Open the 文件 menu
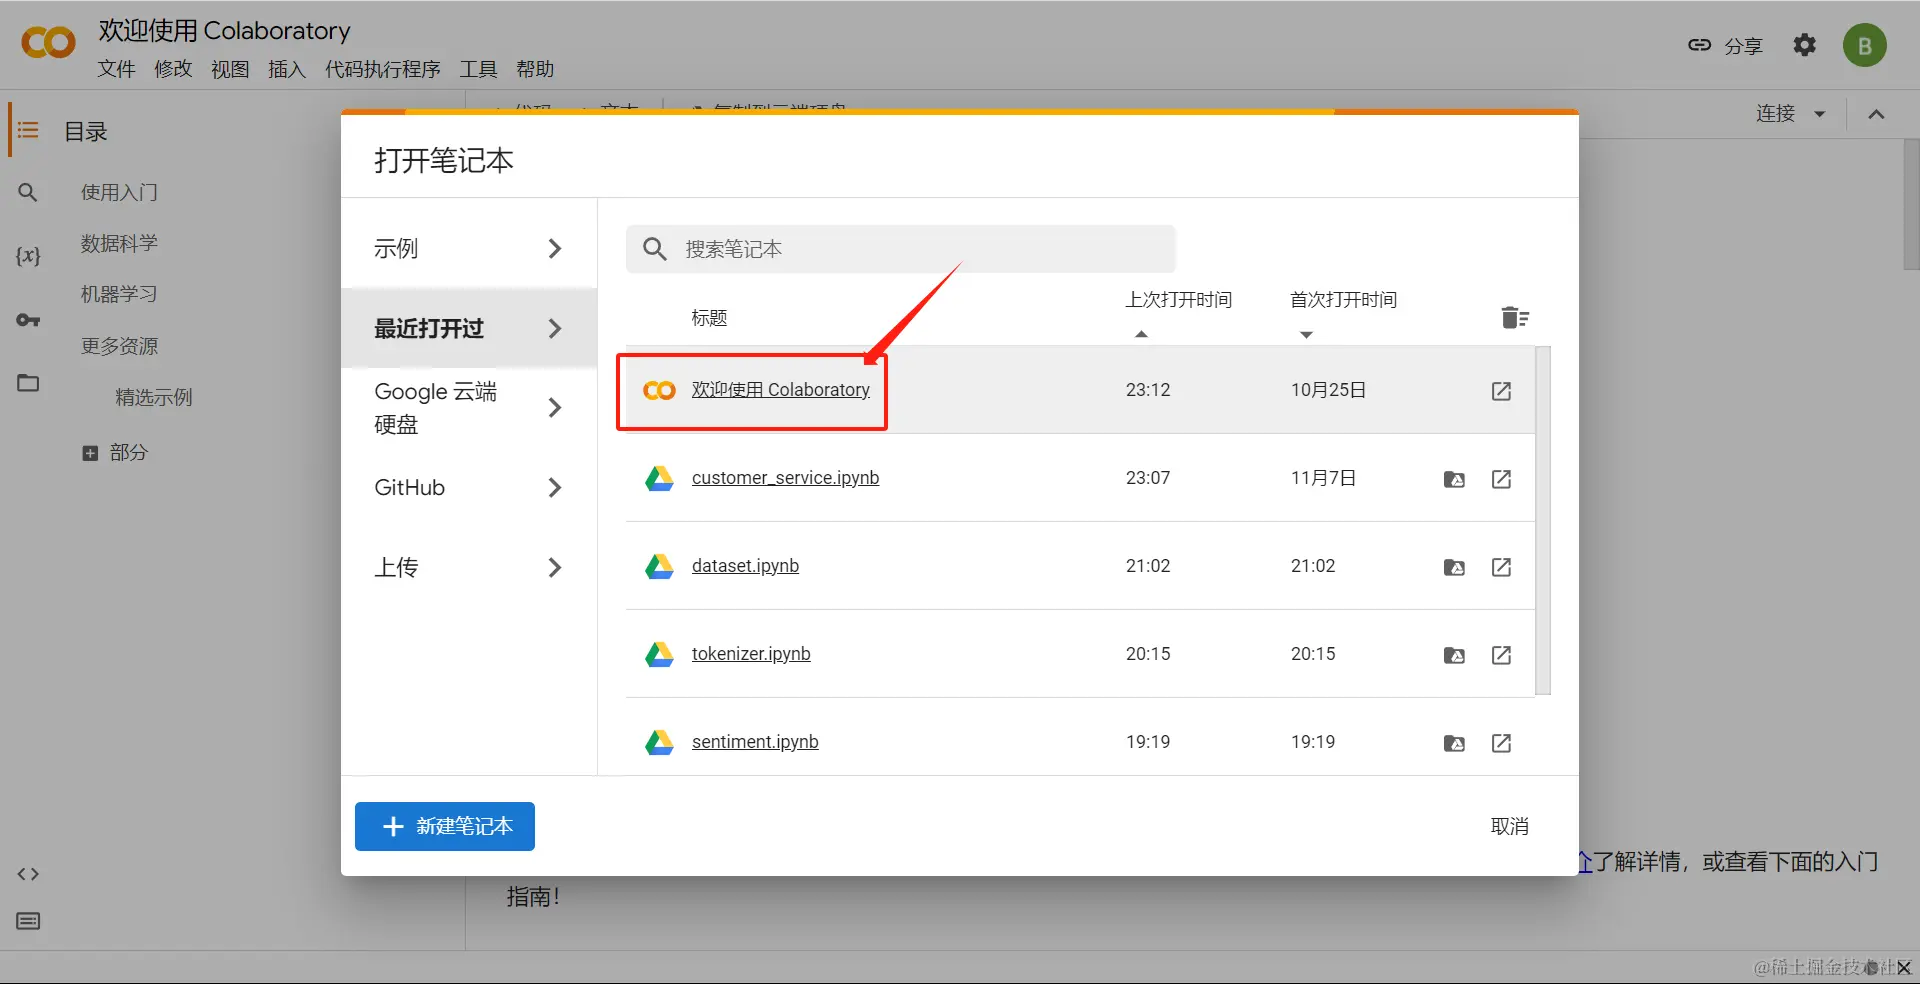The height and width of the screenshot is (984, 1920). tap(116, 69)
